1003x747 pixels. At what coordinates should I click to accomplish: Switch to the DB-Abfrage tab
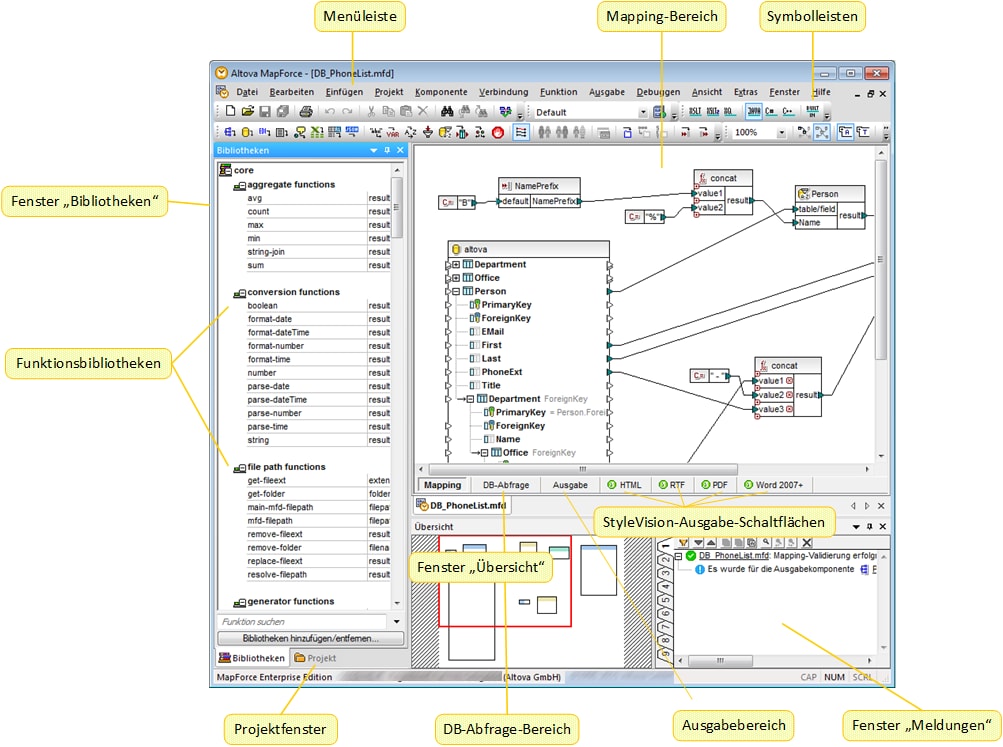click(x=505, y=485)
